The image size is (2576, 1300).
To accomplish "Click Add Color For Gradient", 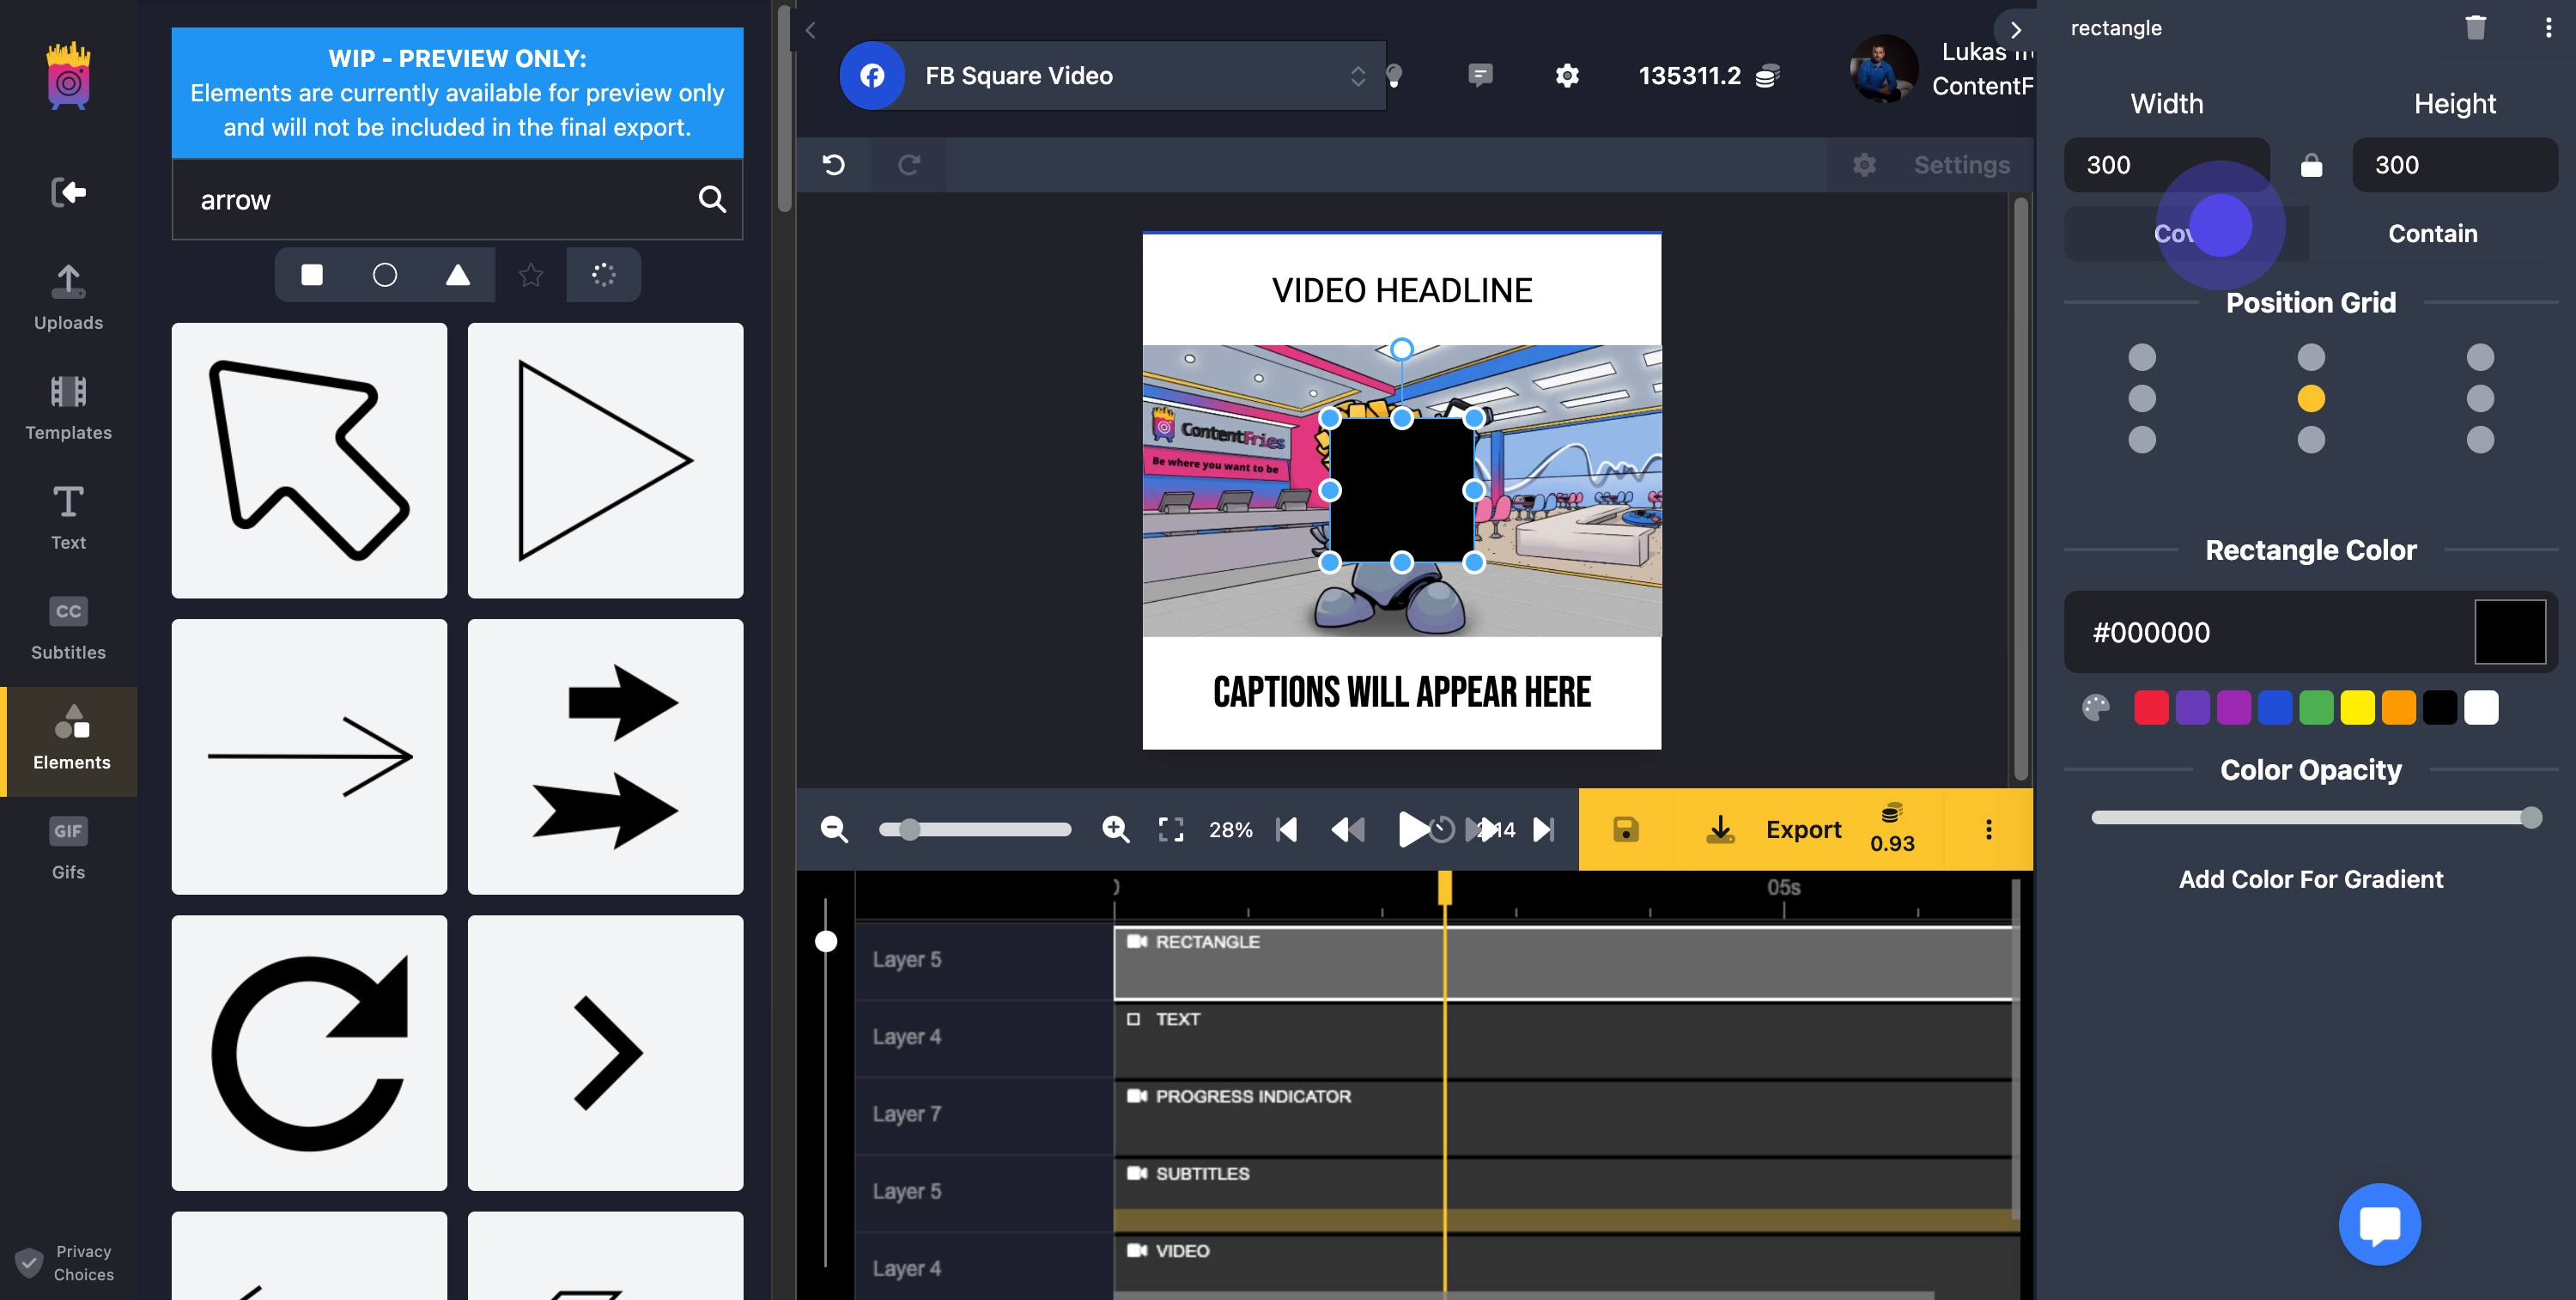I will click(2311, 879).
